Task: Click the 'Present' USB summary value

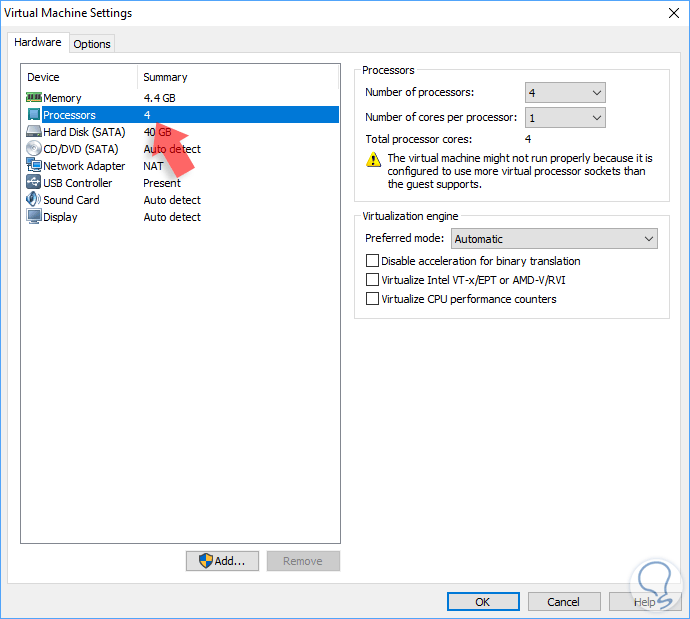Action: coord(162,183)
